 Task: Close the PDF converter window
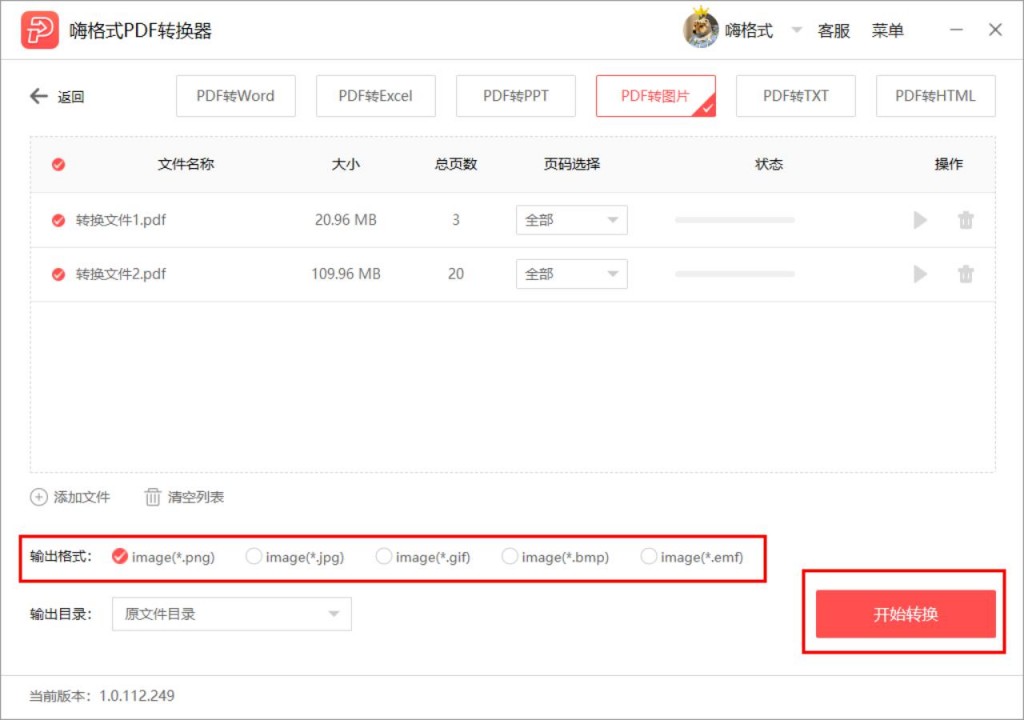coord(995,30)
